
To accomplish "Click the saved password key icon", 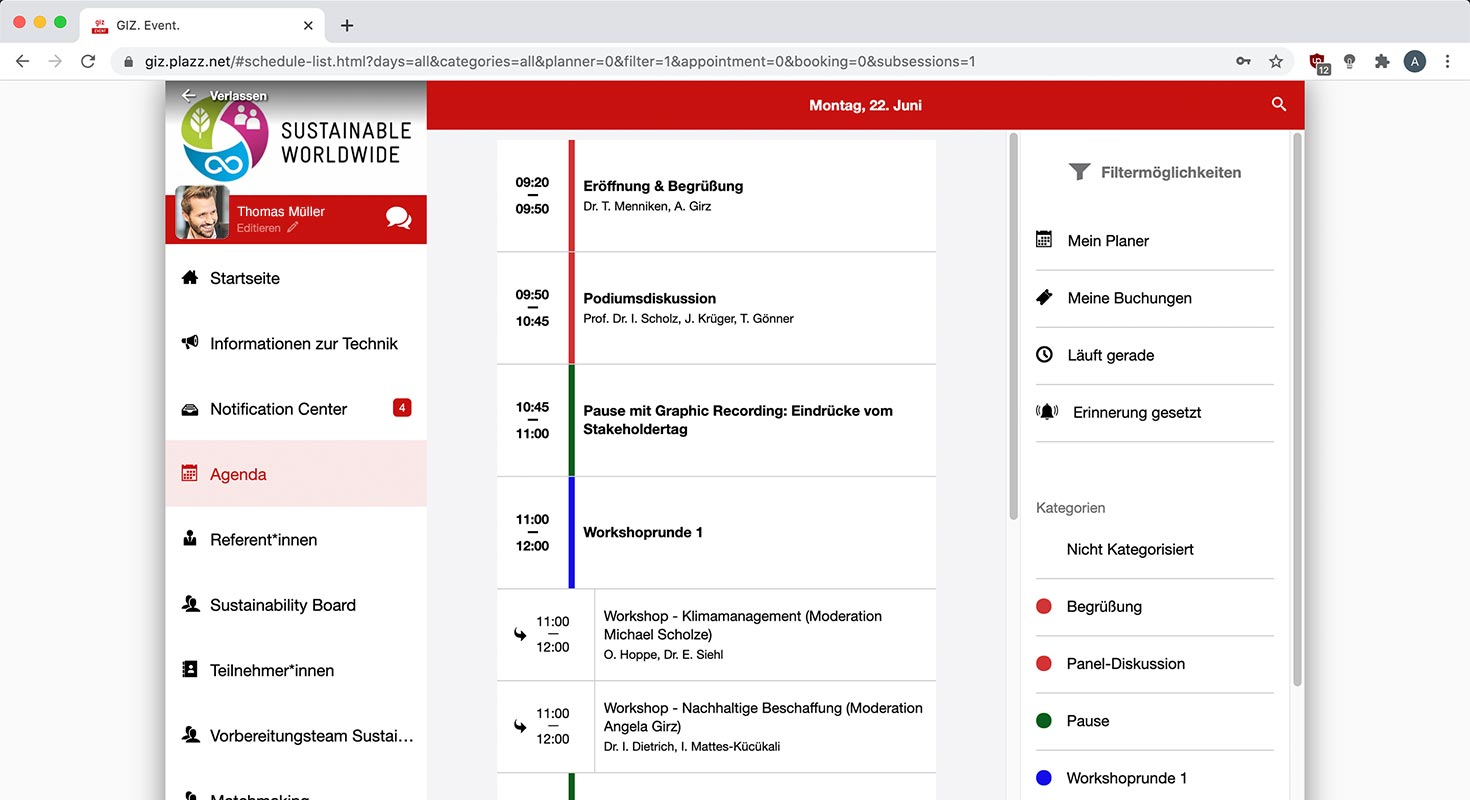I will pyautogui.click(x=1243, y=61).
